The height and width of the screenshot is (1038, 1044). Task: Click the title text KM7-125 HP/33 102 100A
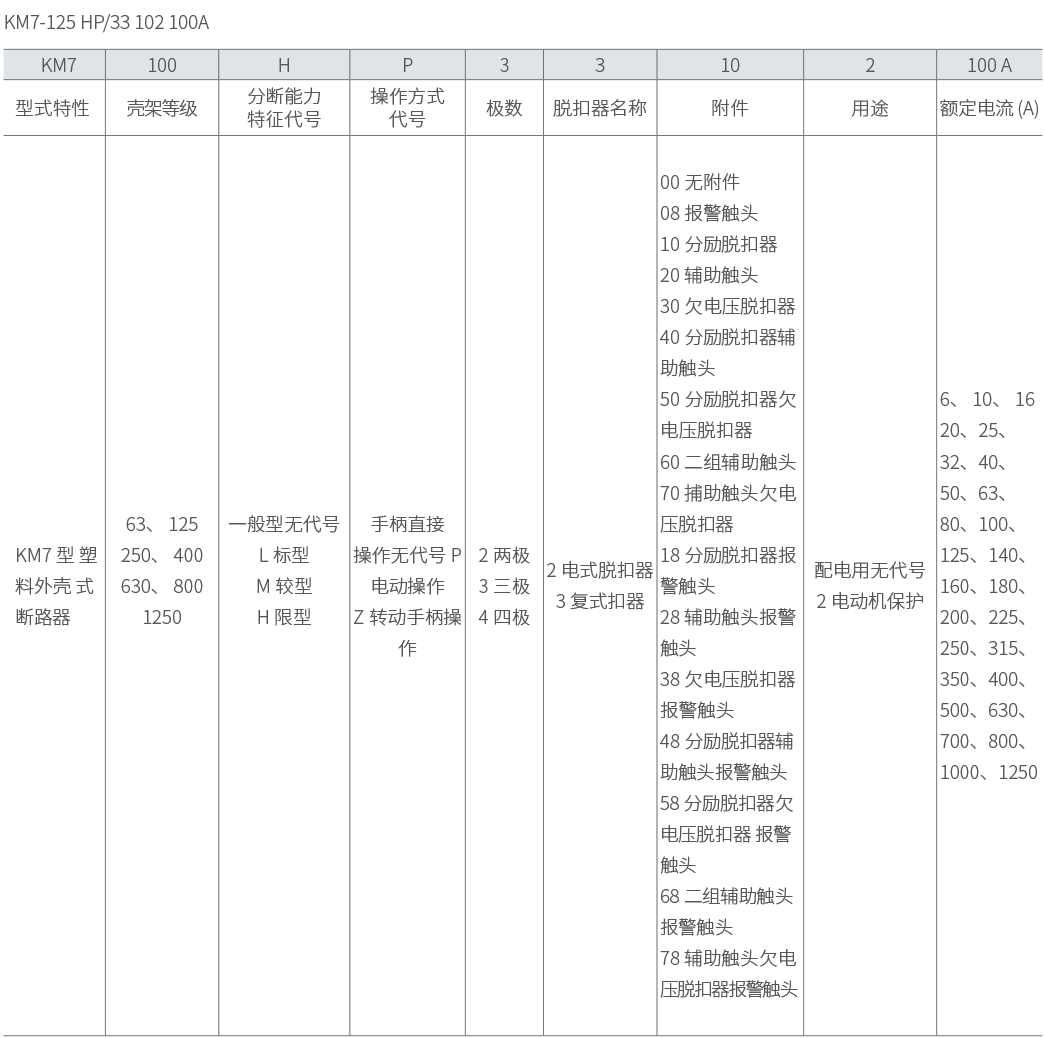tap(107, 23)
